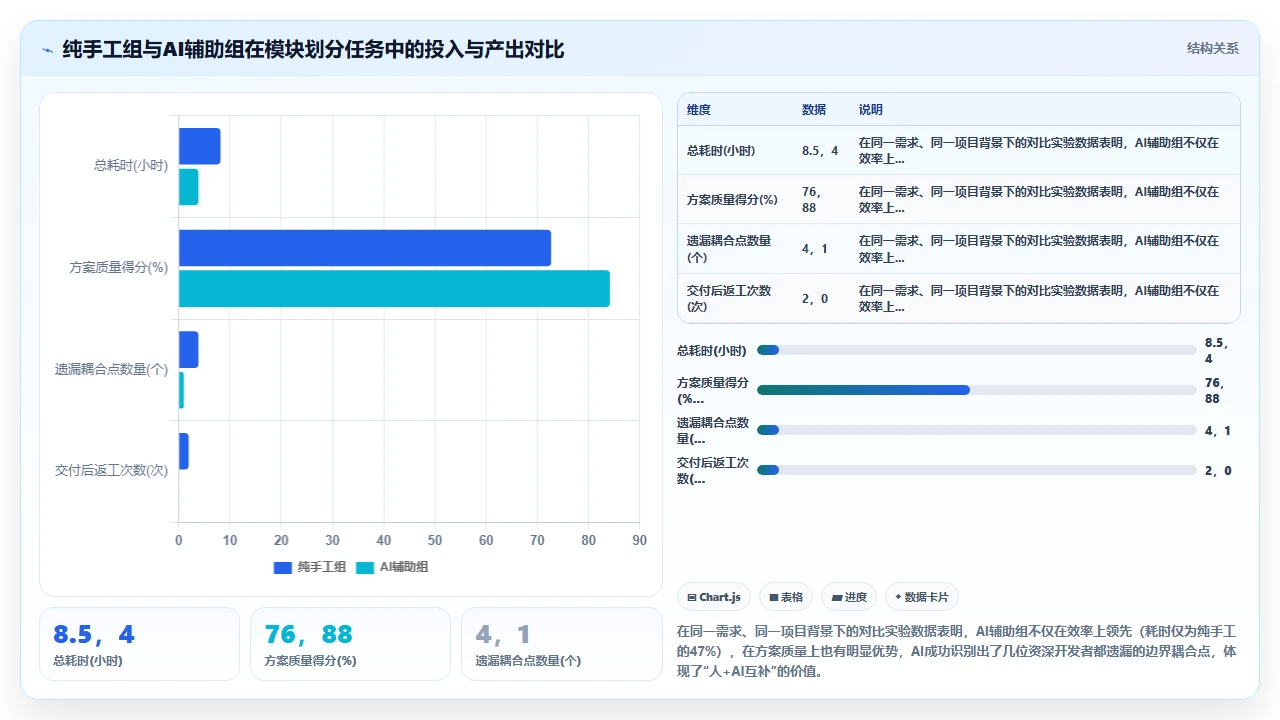Click the cyan AI辅助组 legend swatch
Screen dimensions: 1280x720
point(366,568)
